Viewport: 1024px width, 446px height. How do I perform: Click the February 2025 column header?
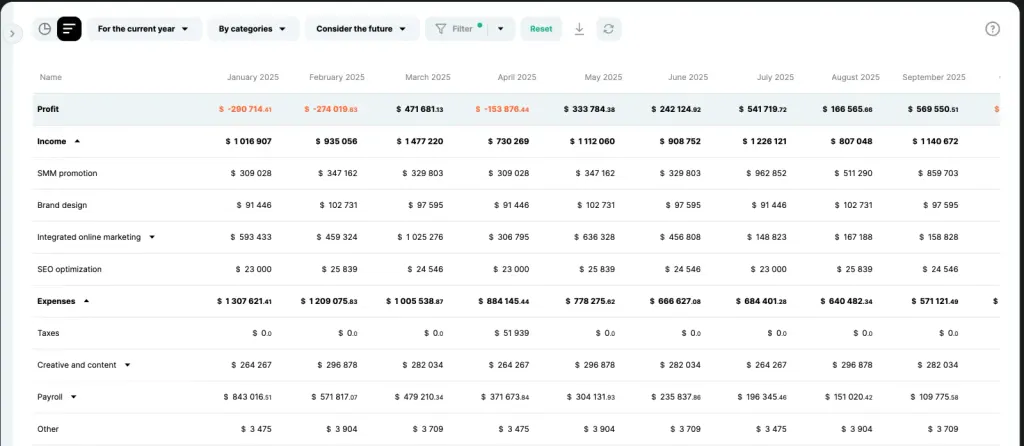337,77
